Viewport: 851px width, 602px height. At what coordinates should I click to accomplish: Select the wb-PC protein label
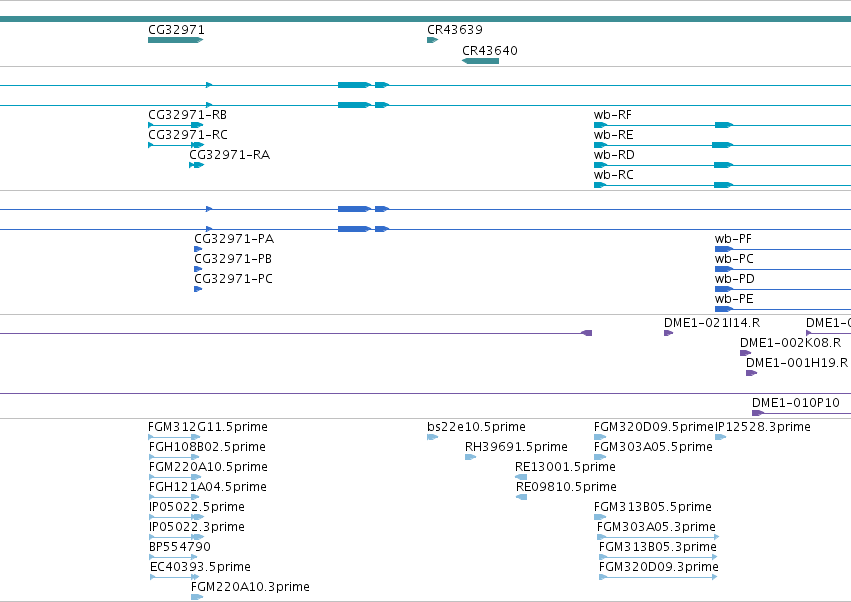click(x=734, y=259)
